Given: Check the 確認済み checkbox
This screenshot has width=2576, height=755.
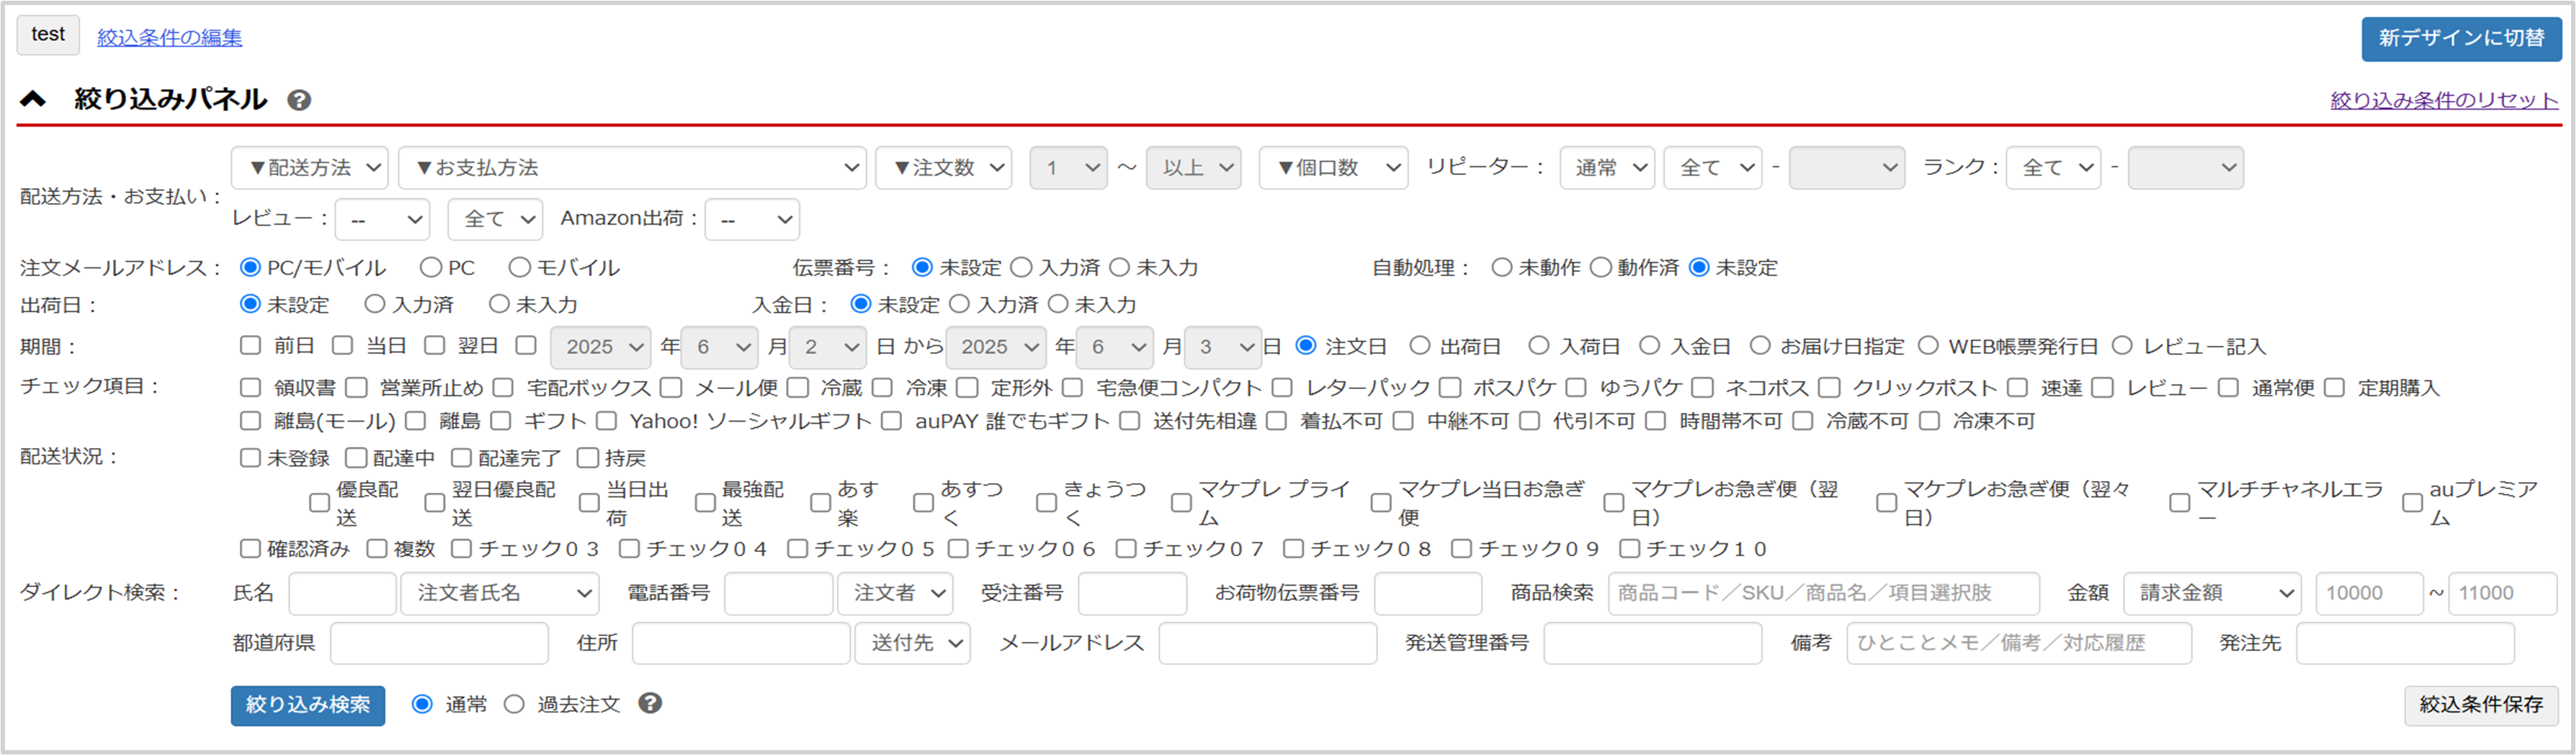Looking at the screenshot, I should coord(250,549).
